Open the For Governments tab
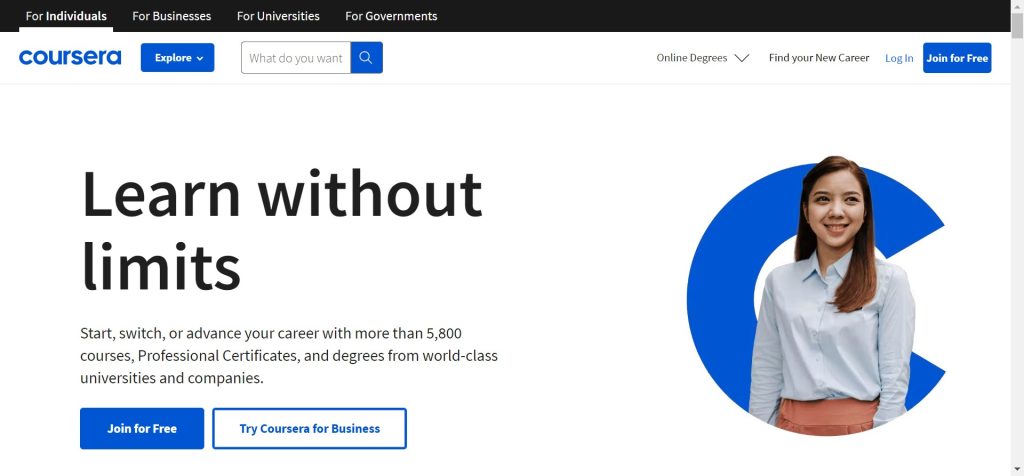Viewport: 1024px width, 476px height. coord(391,16)
